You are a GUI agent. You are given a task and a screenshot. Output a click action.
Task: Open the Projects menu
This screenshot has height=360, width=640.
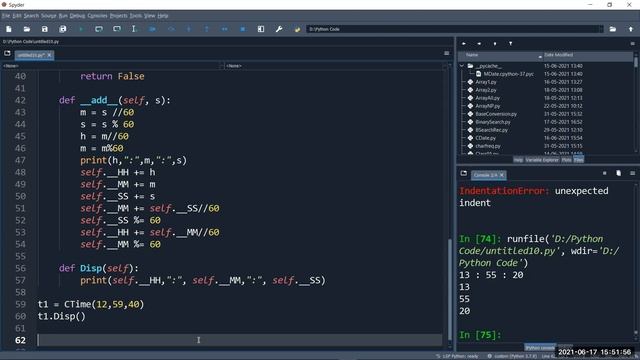pyautogui.click(x=119, y=16)
